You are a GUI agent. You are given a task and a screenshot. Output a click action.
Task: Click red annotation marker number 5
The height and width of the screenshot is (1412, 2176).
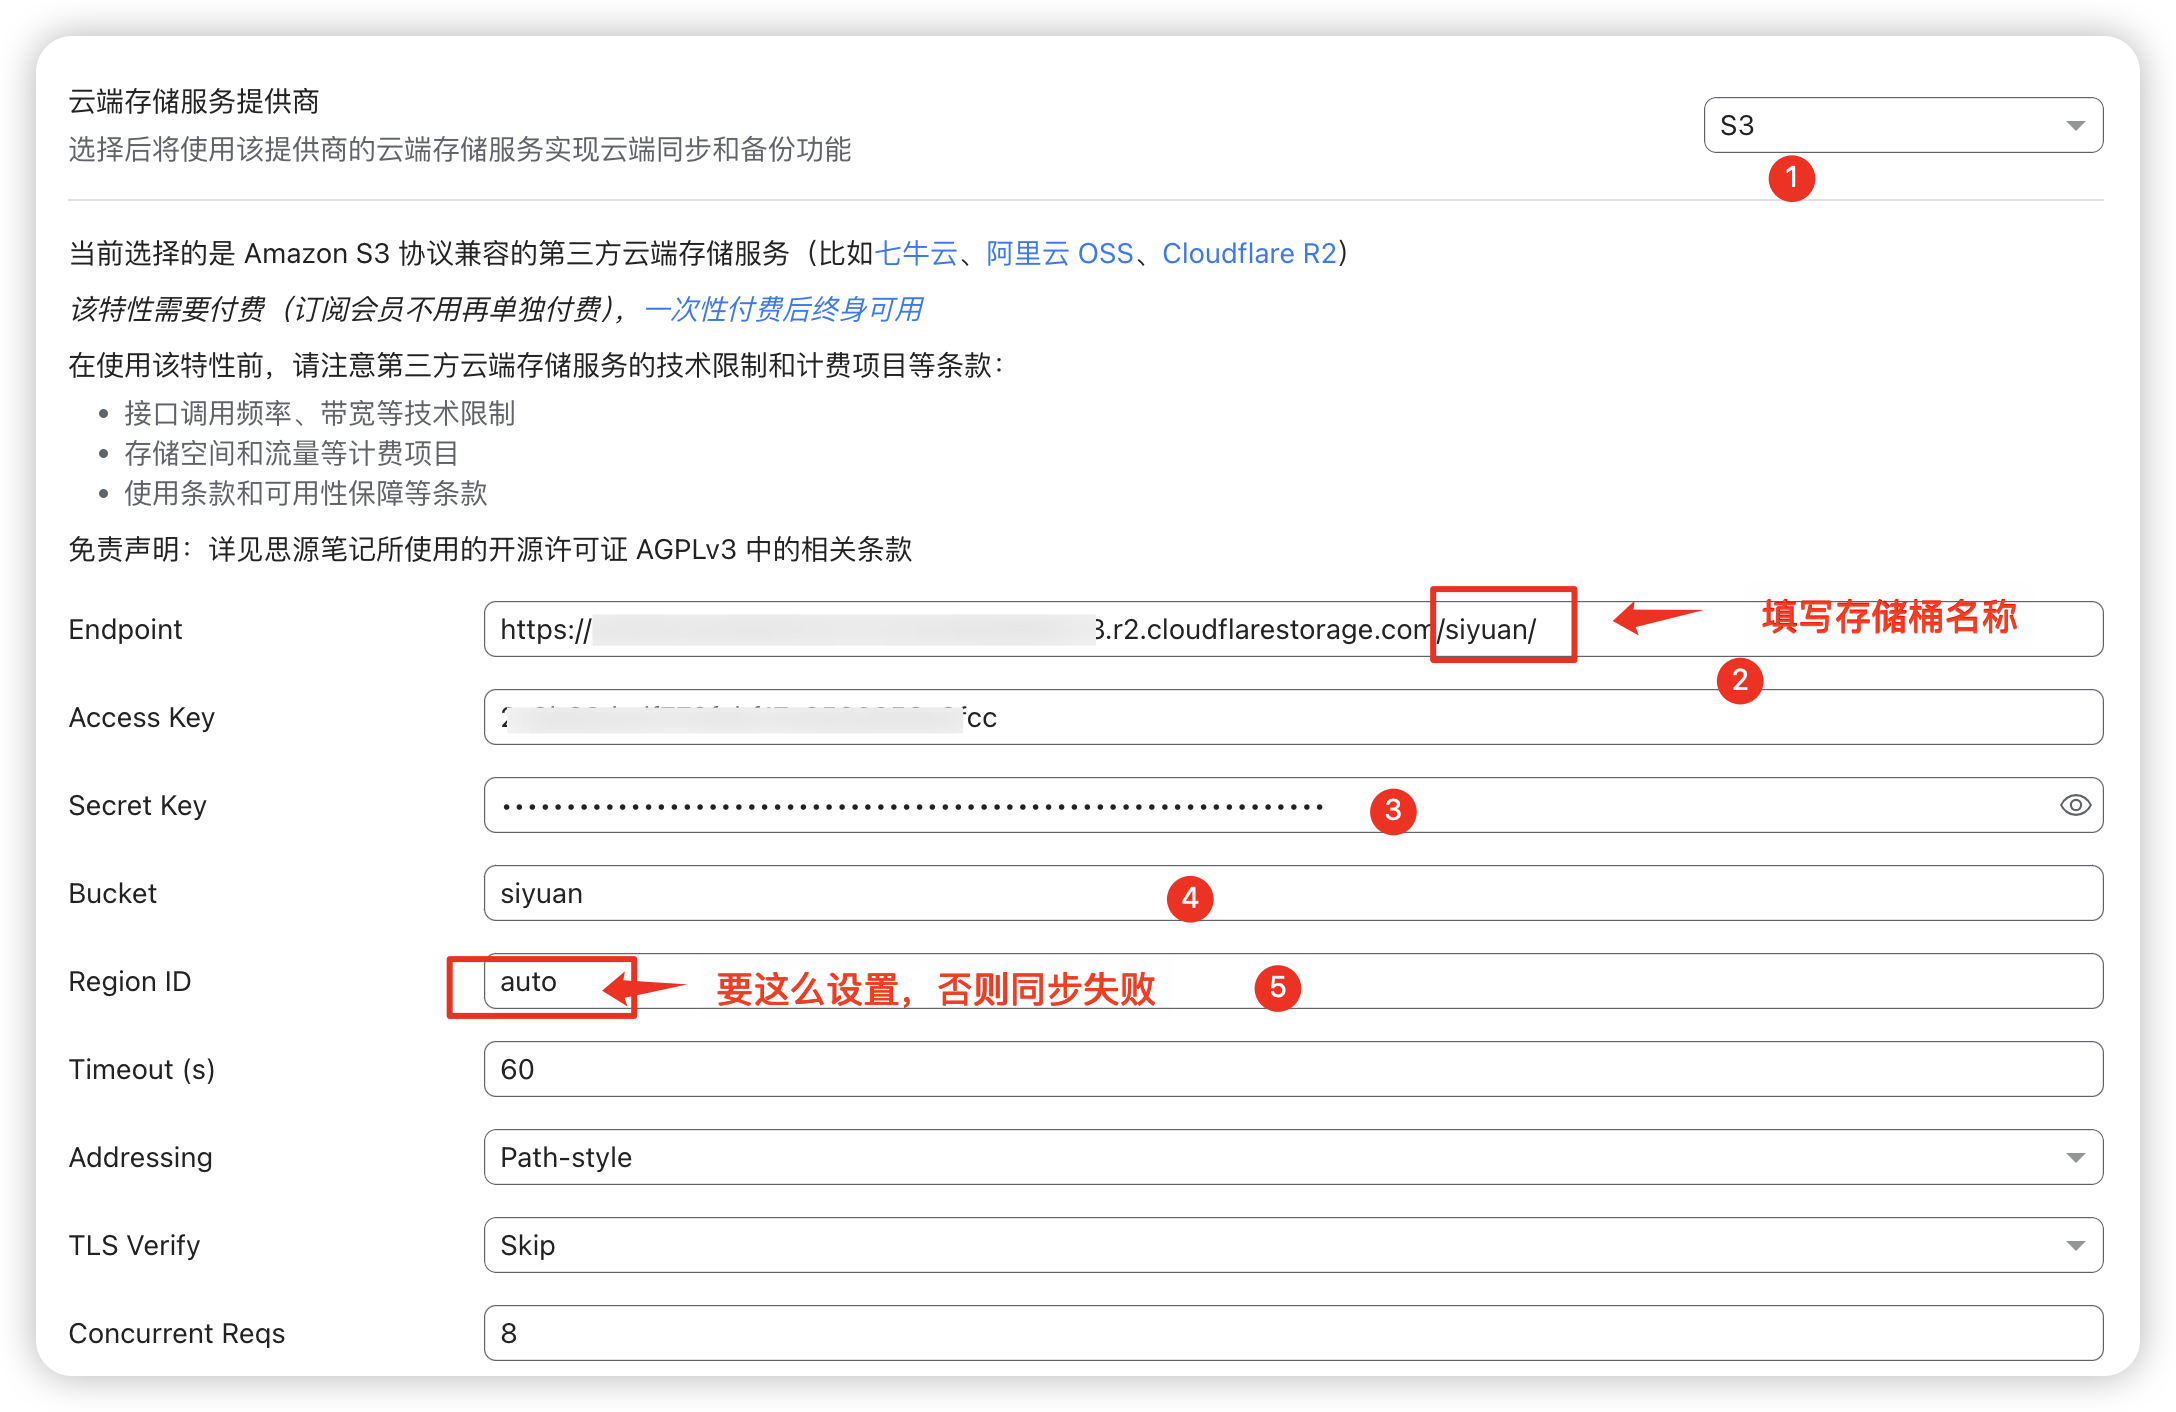[x=1277, y=988]
